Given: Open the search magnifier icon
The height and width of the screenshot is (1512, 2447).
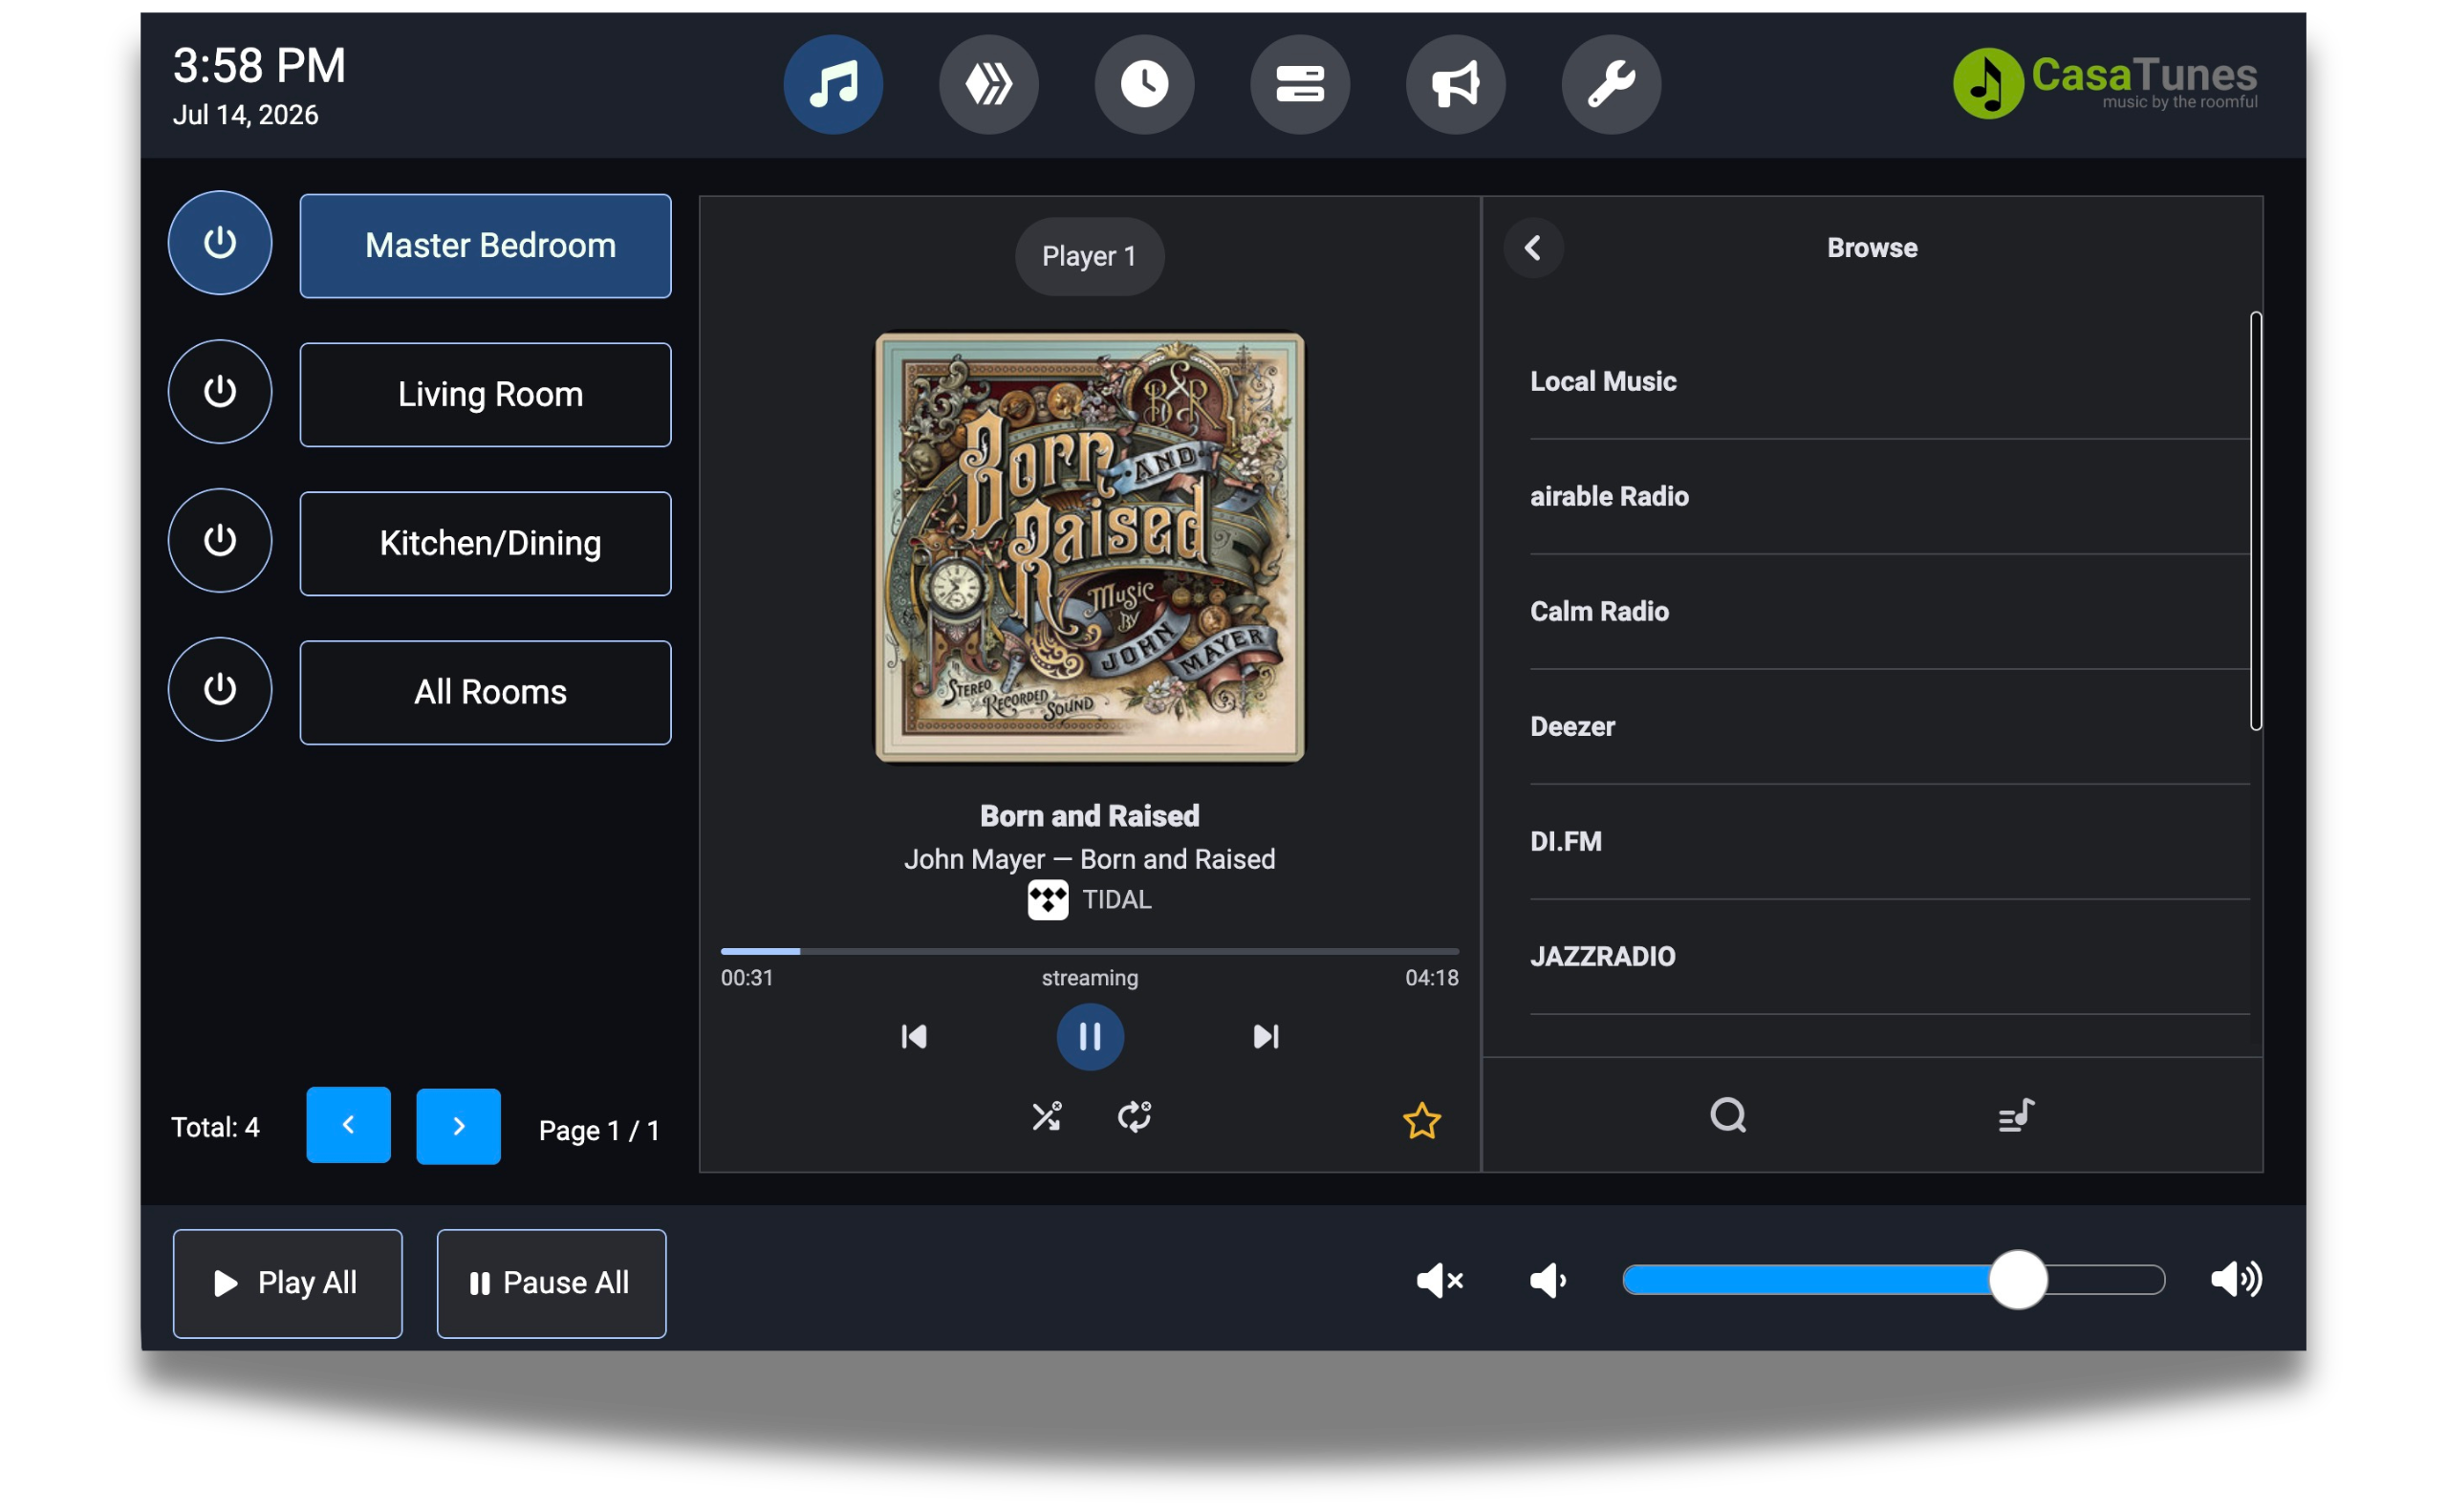Looking at the screenshot, I should click(1728, 1116).
